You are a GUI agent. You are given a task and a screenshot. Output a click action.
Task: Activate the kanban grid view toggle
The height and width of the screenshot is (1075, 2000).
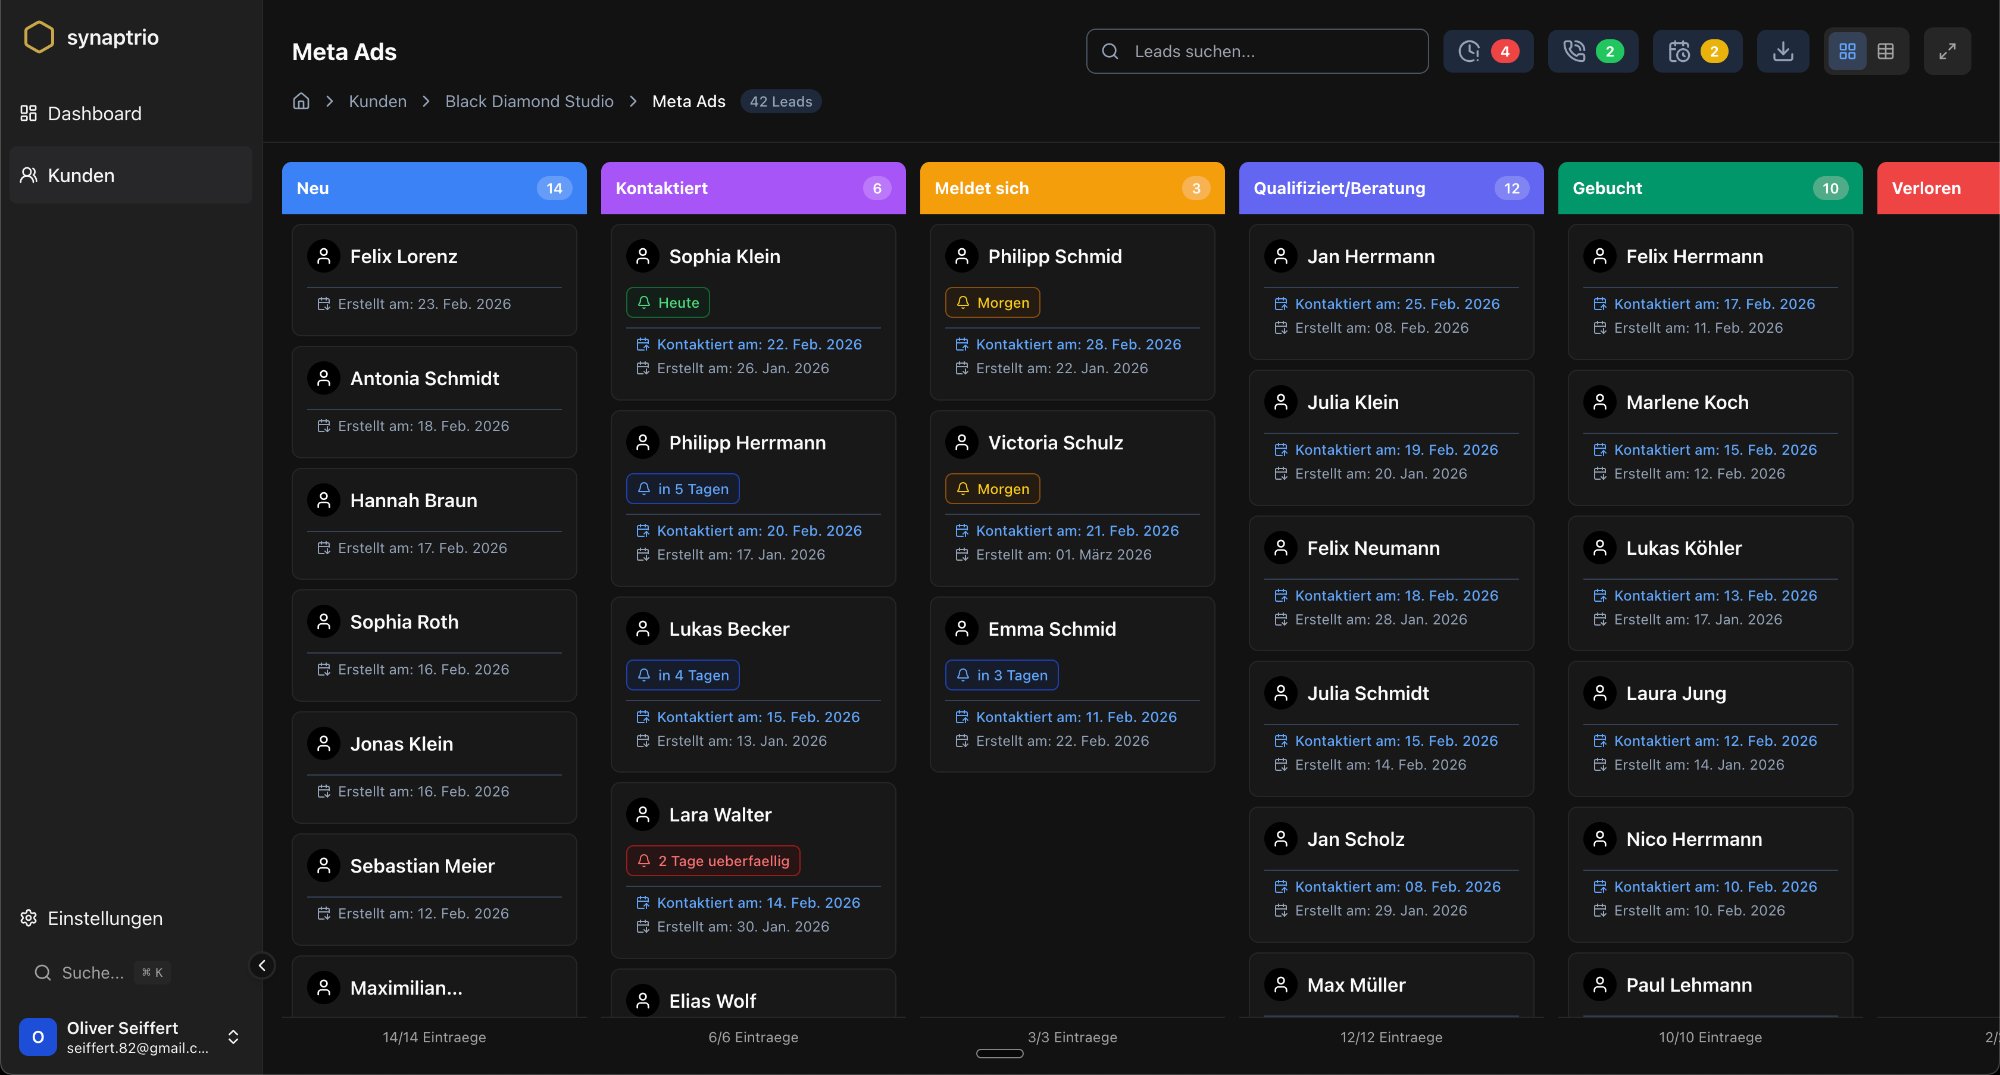(x=1847, y=50)
